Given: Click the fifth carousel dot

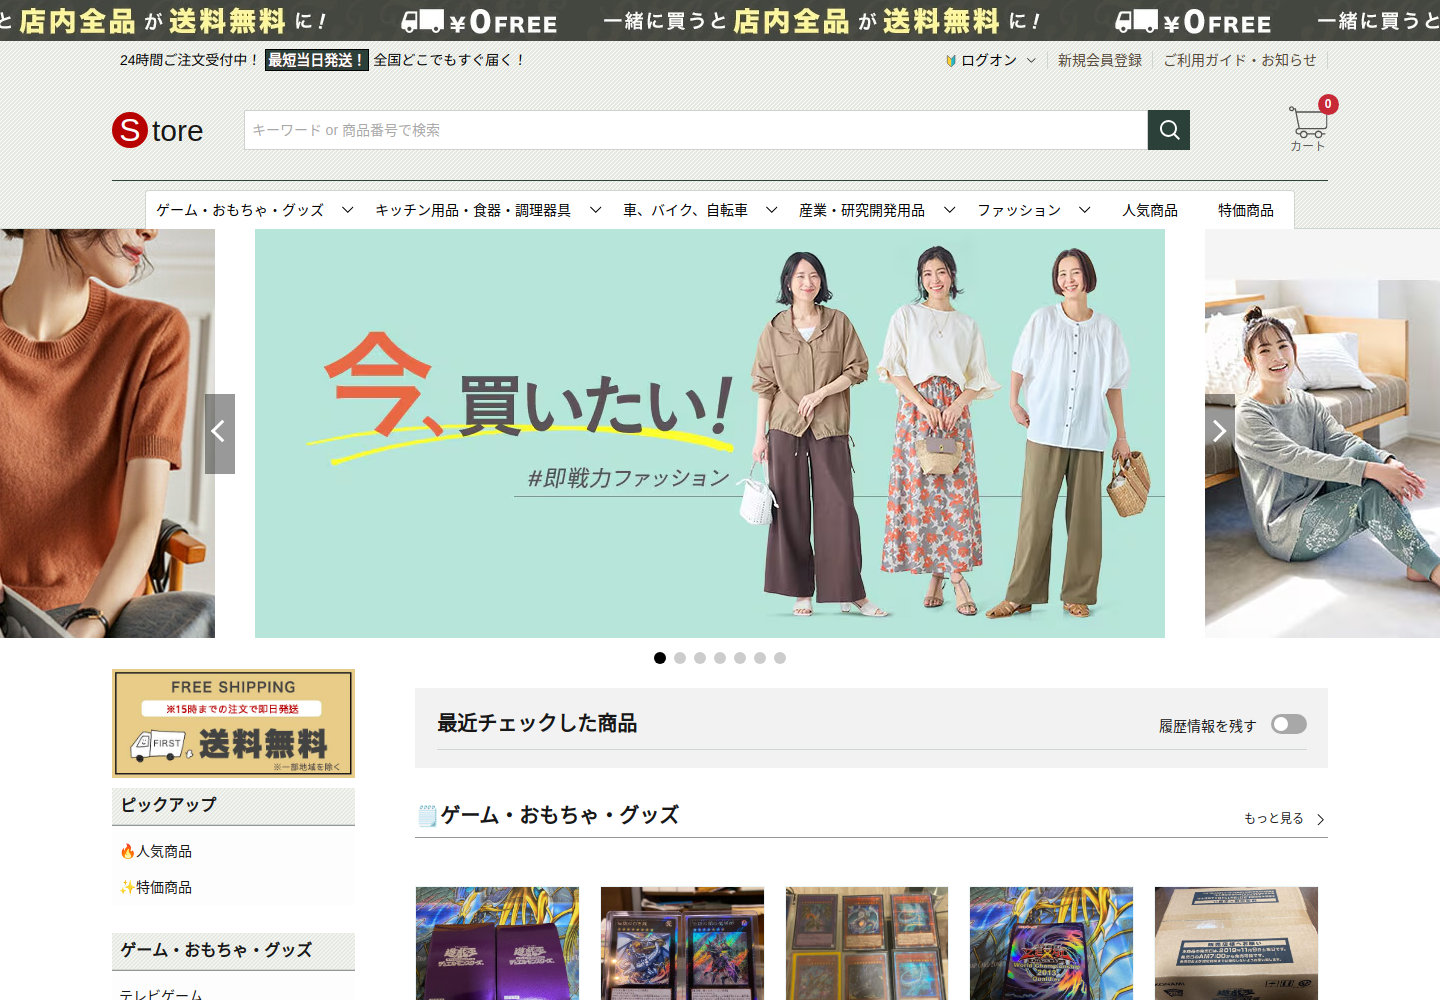Looking at the screenshot, I should pyautogui.click(x=740, y=658).
